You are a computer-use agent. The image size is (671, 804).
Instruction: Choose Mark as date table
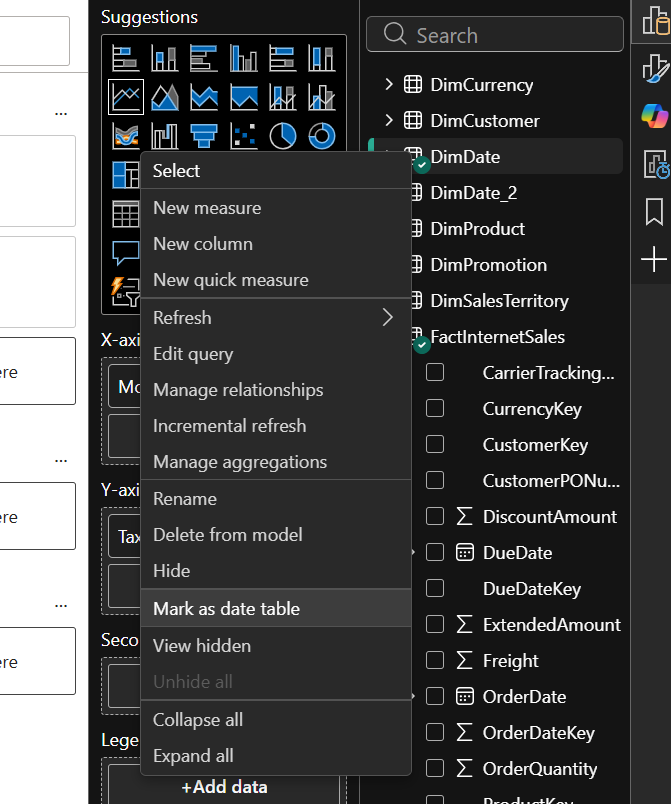(x=226, y=609)
